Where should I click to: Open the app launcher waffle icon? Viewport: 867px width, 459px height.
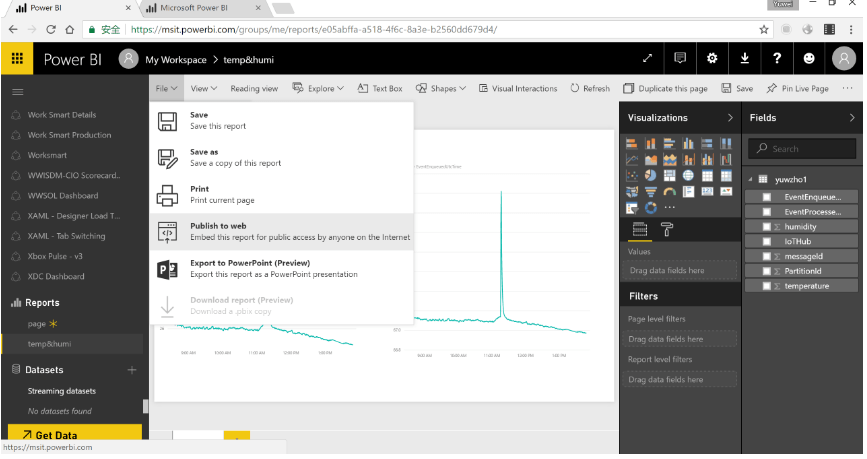[17, 59]
